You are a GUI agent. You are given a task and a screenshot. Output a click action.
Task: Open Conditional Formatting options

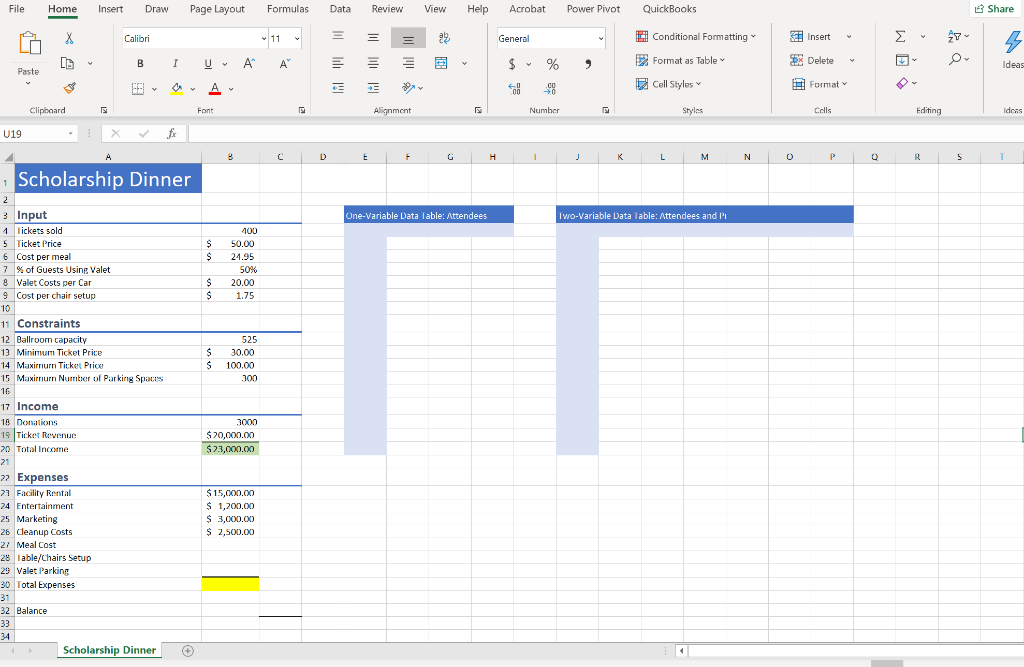(697, 34)
